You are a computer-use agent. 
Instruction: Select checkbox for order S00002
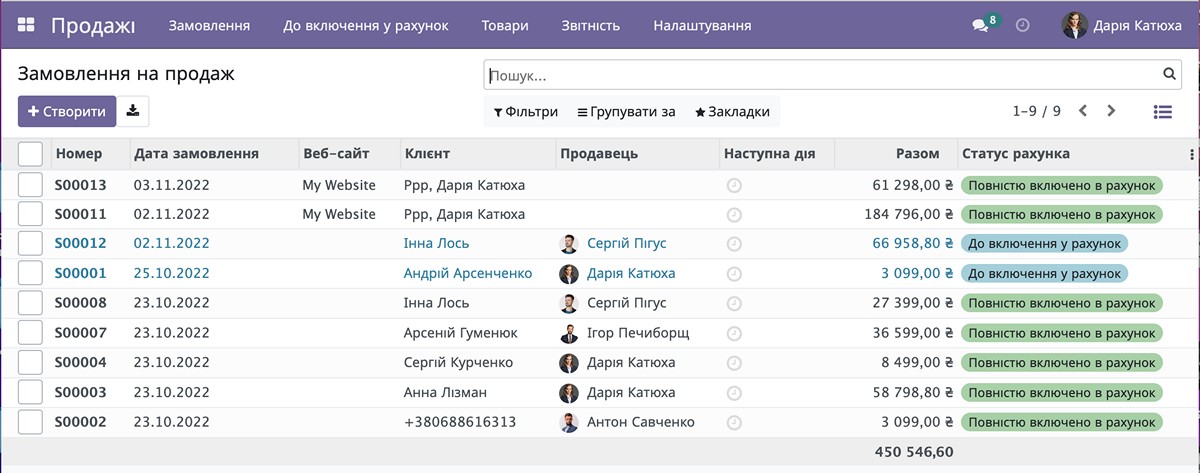[x=30, y=422]
